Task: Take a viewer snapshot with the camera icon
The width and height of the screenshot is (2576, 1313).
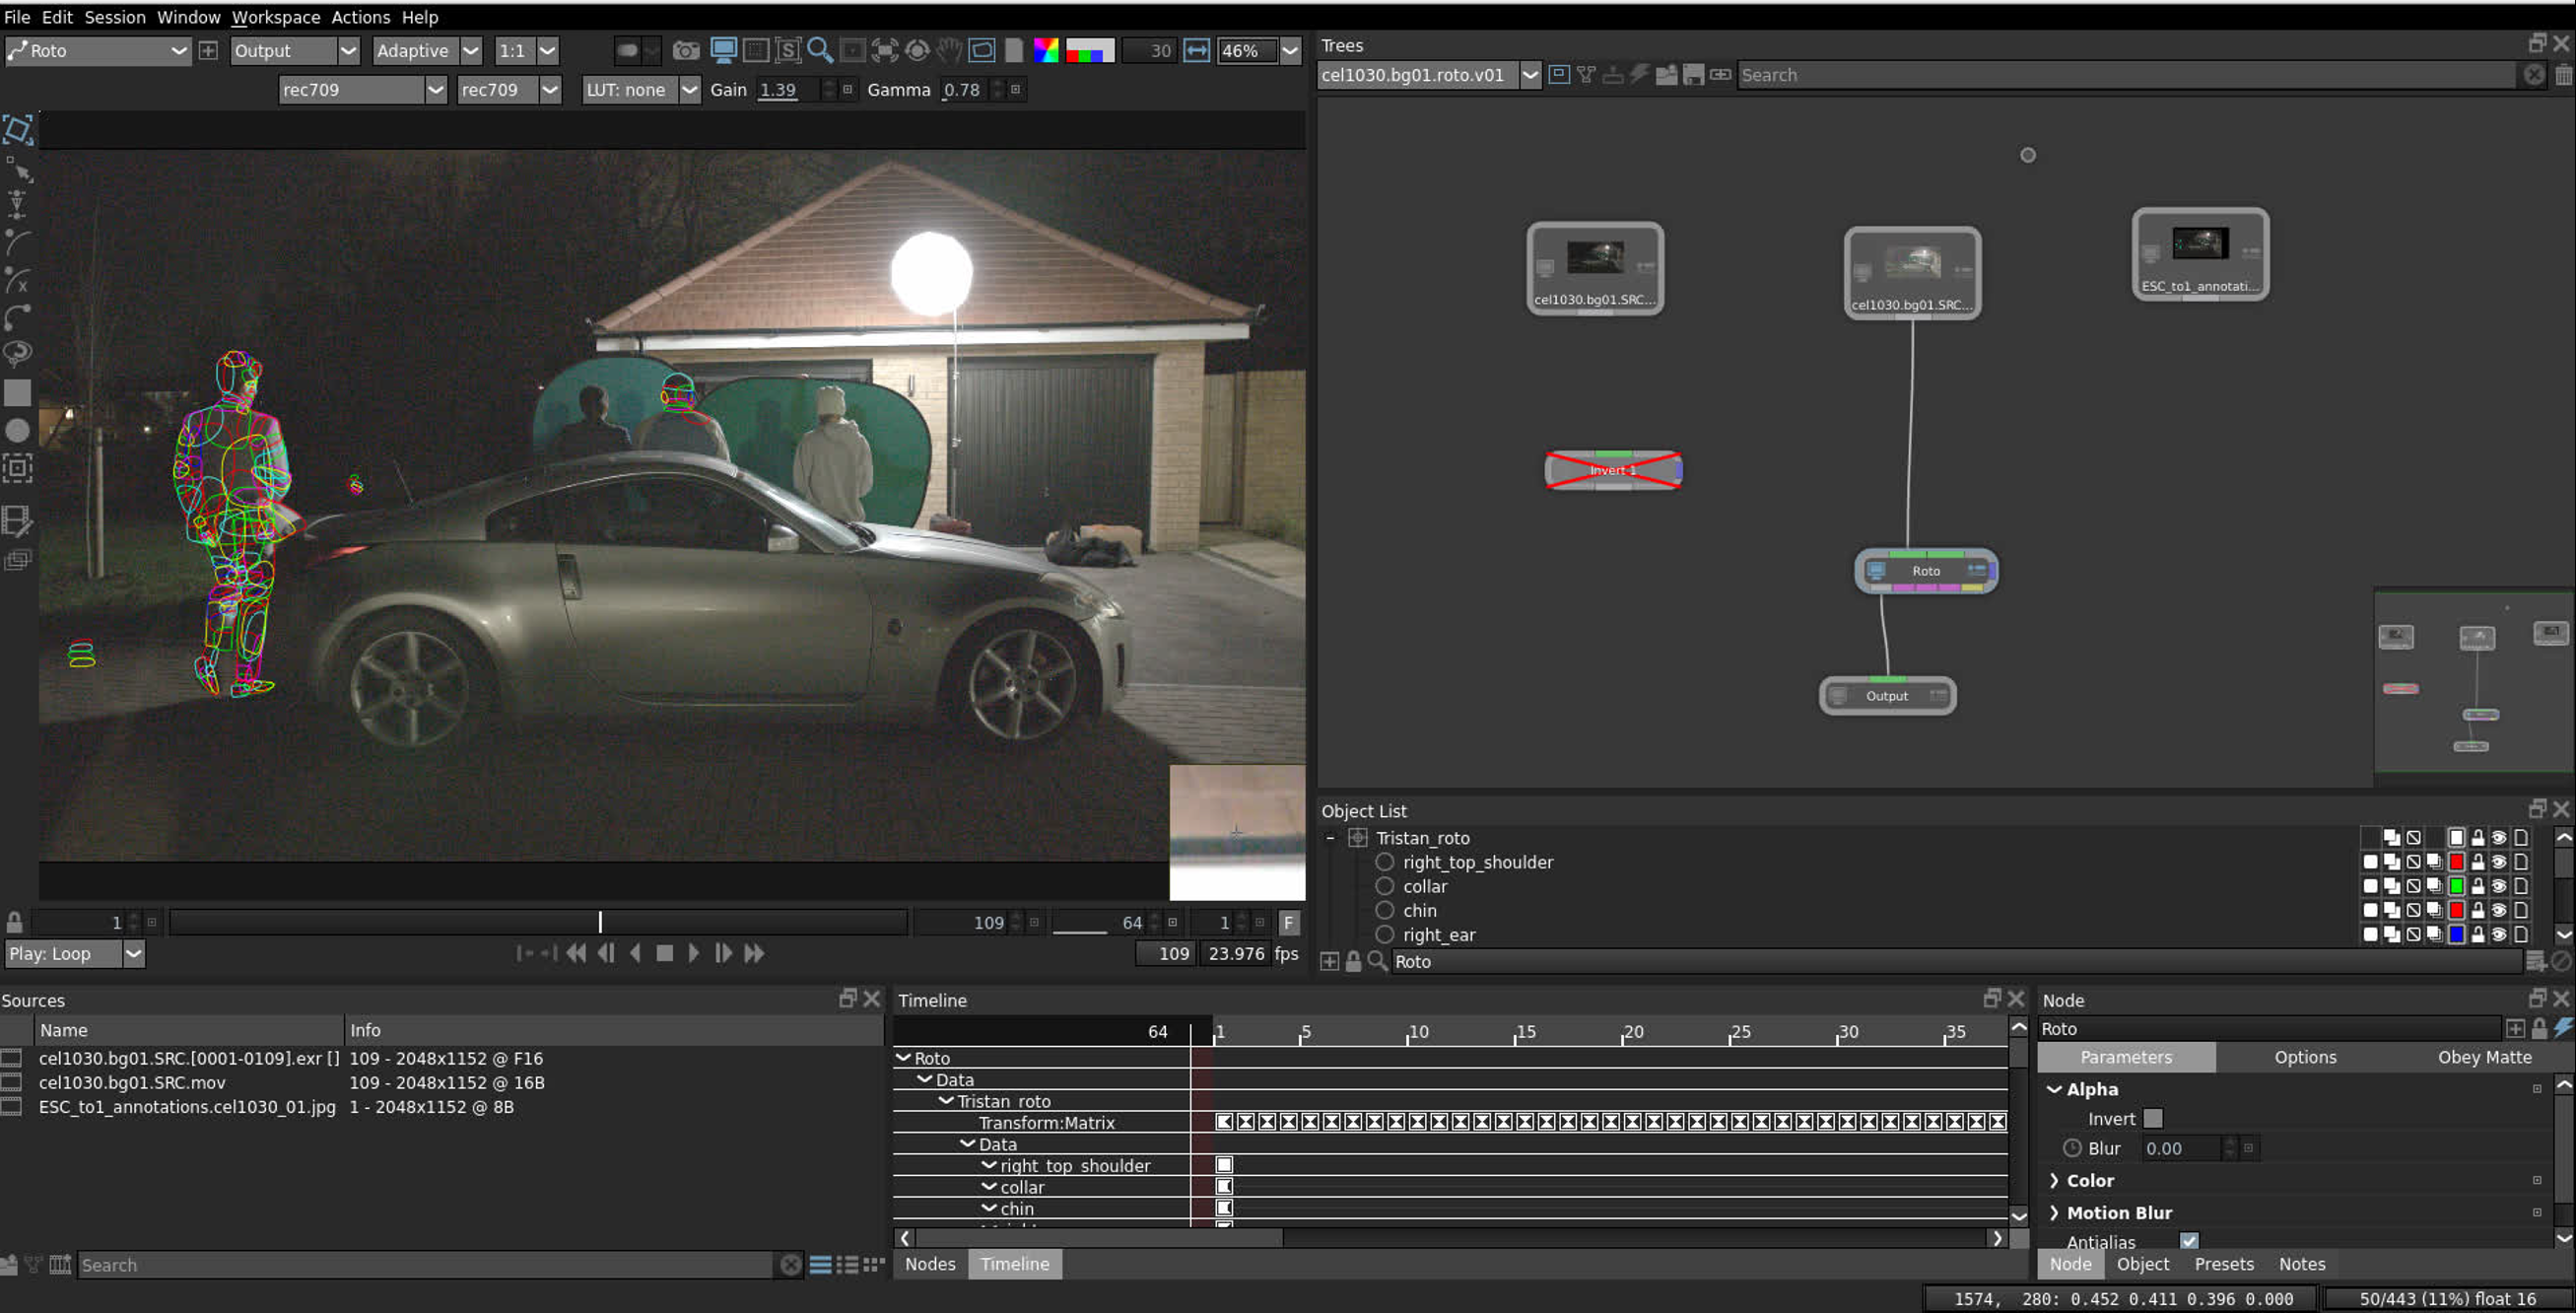Action: pos(686,50)
